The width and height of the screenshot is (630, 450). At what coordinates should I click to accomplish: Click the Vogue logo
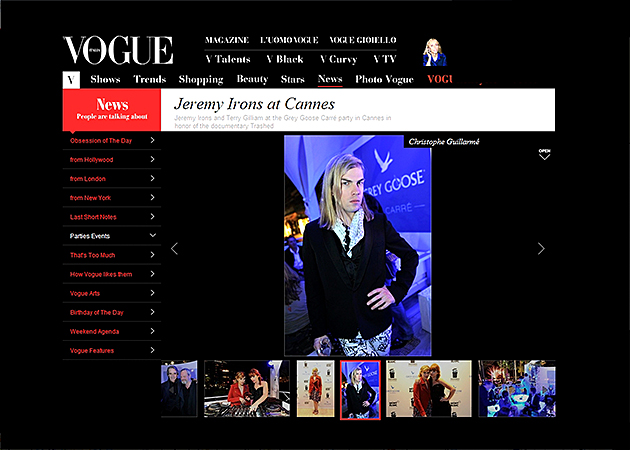118,50
